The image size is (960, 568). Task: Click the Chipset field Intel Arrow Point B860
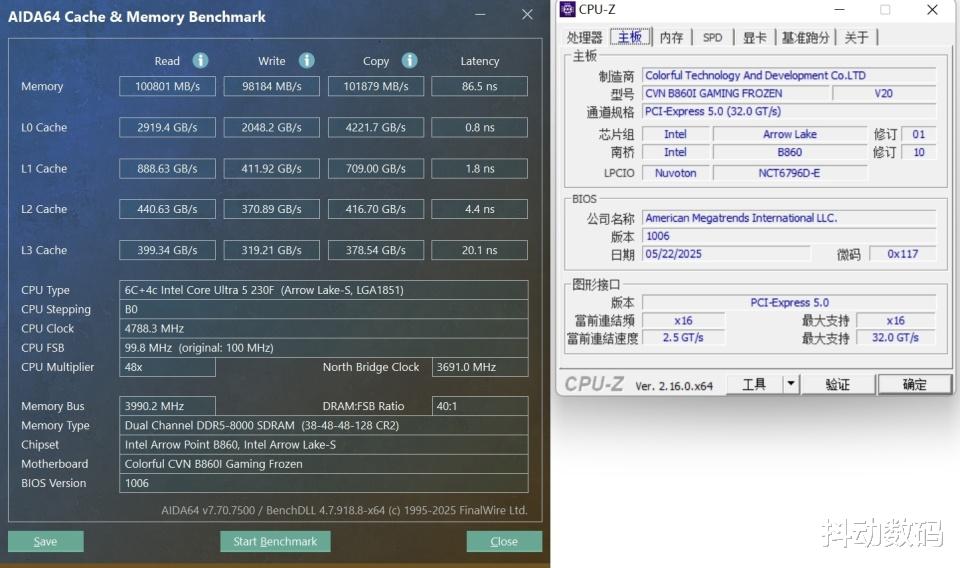tap(323, 444)
